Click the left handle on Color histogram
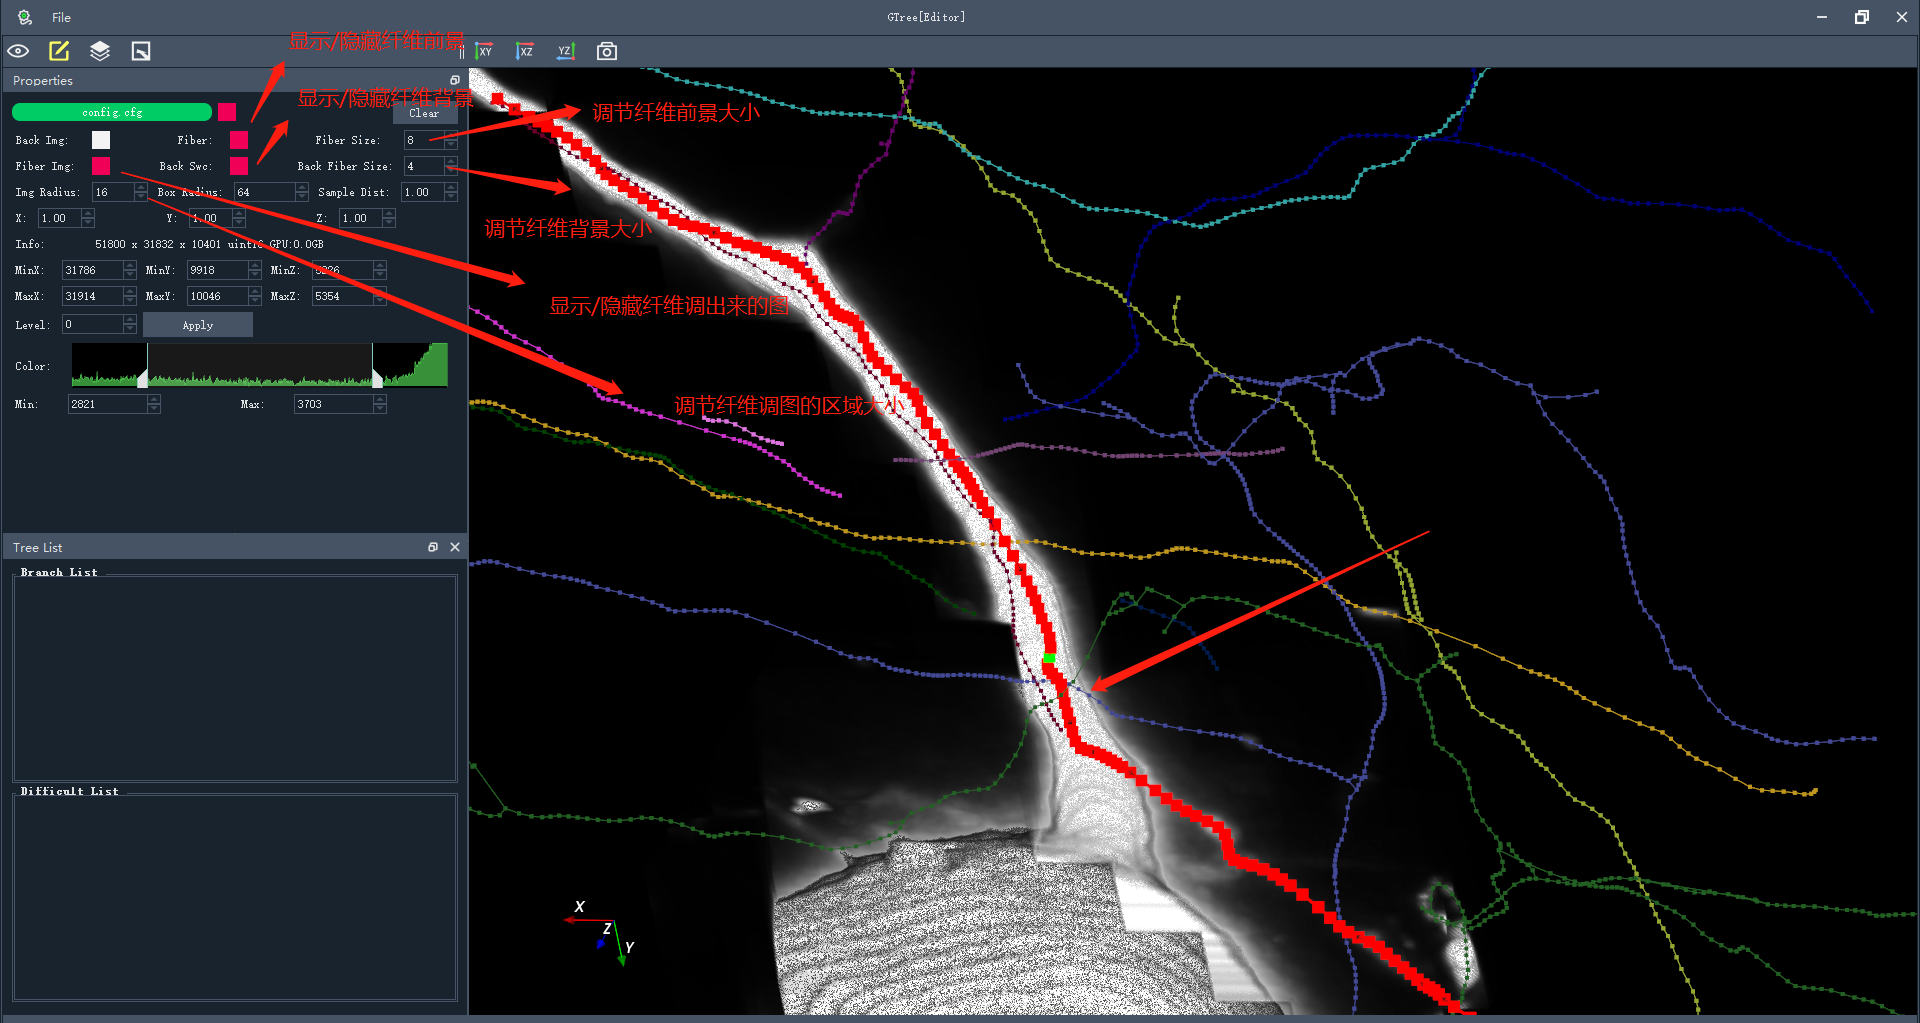The image size is (1920, 1023). point(143,379)
